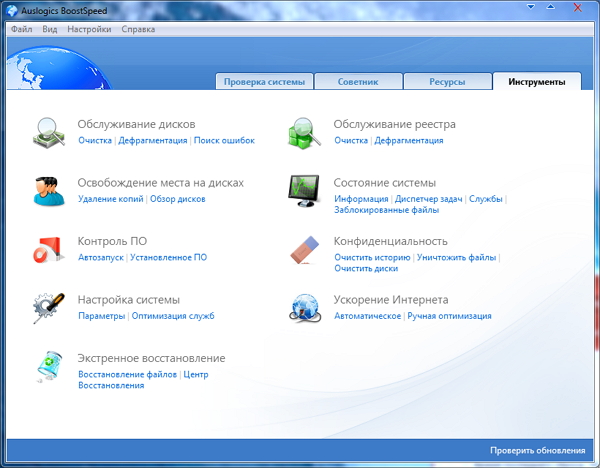Open Уничтожить файлы shredder link
This screenshot has height=468, width=600.
457,258
